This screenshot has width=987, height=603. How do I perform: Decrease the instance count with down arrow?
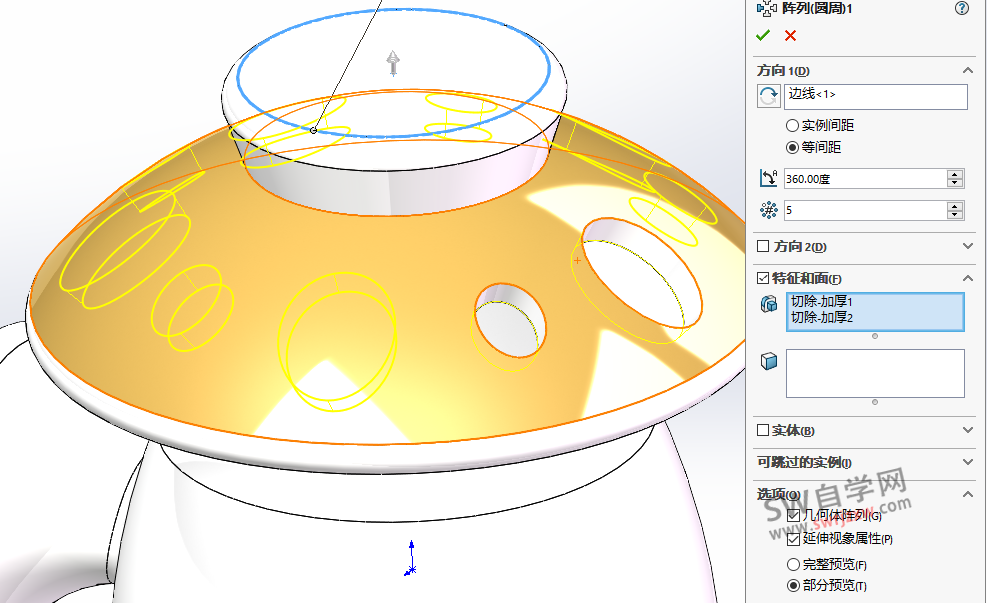955,215
